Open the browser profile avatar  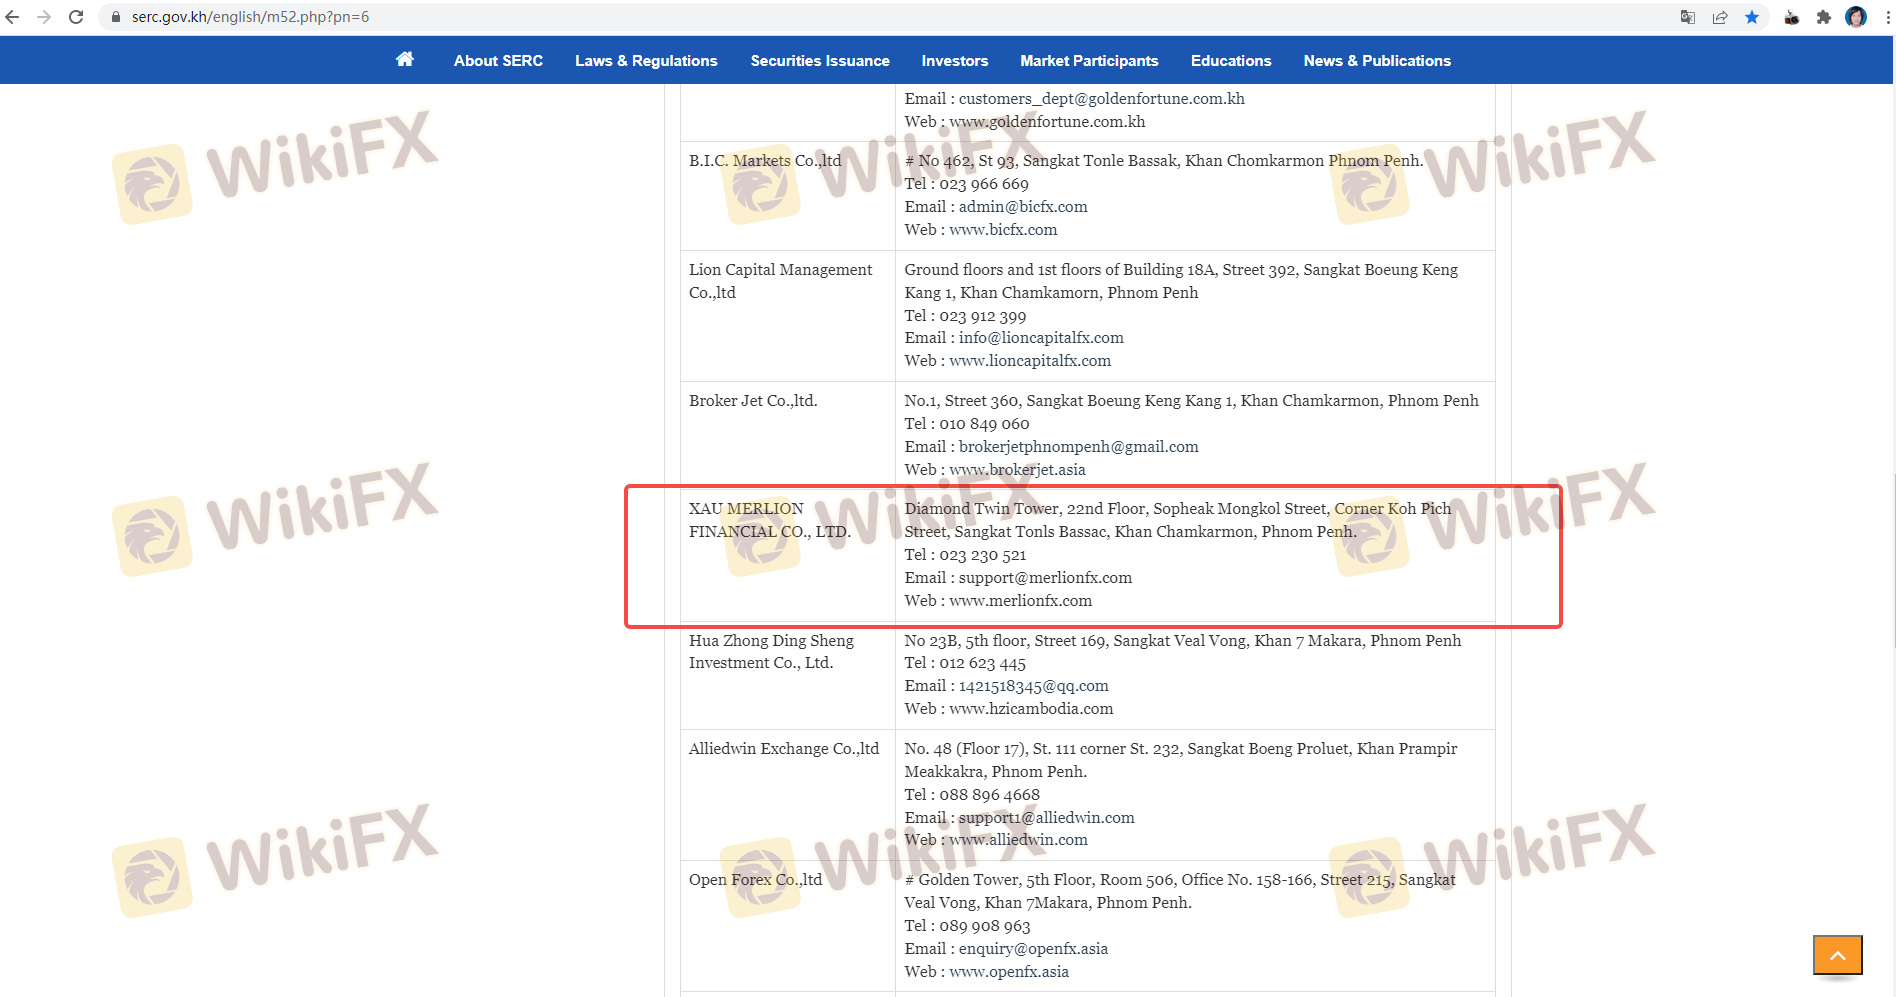click(x=1856, y=17)
